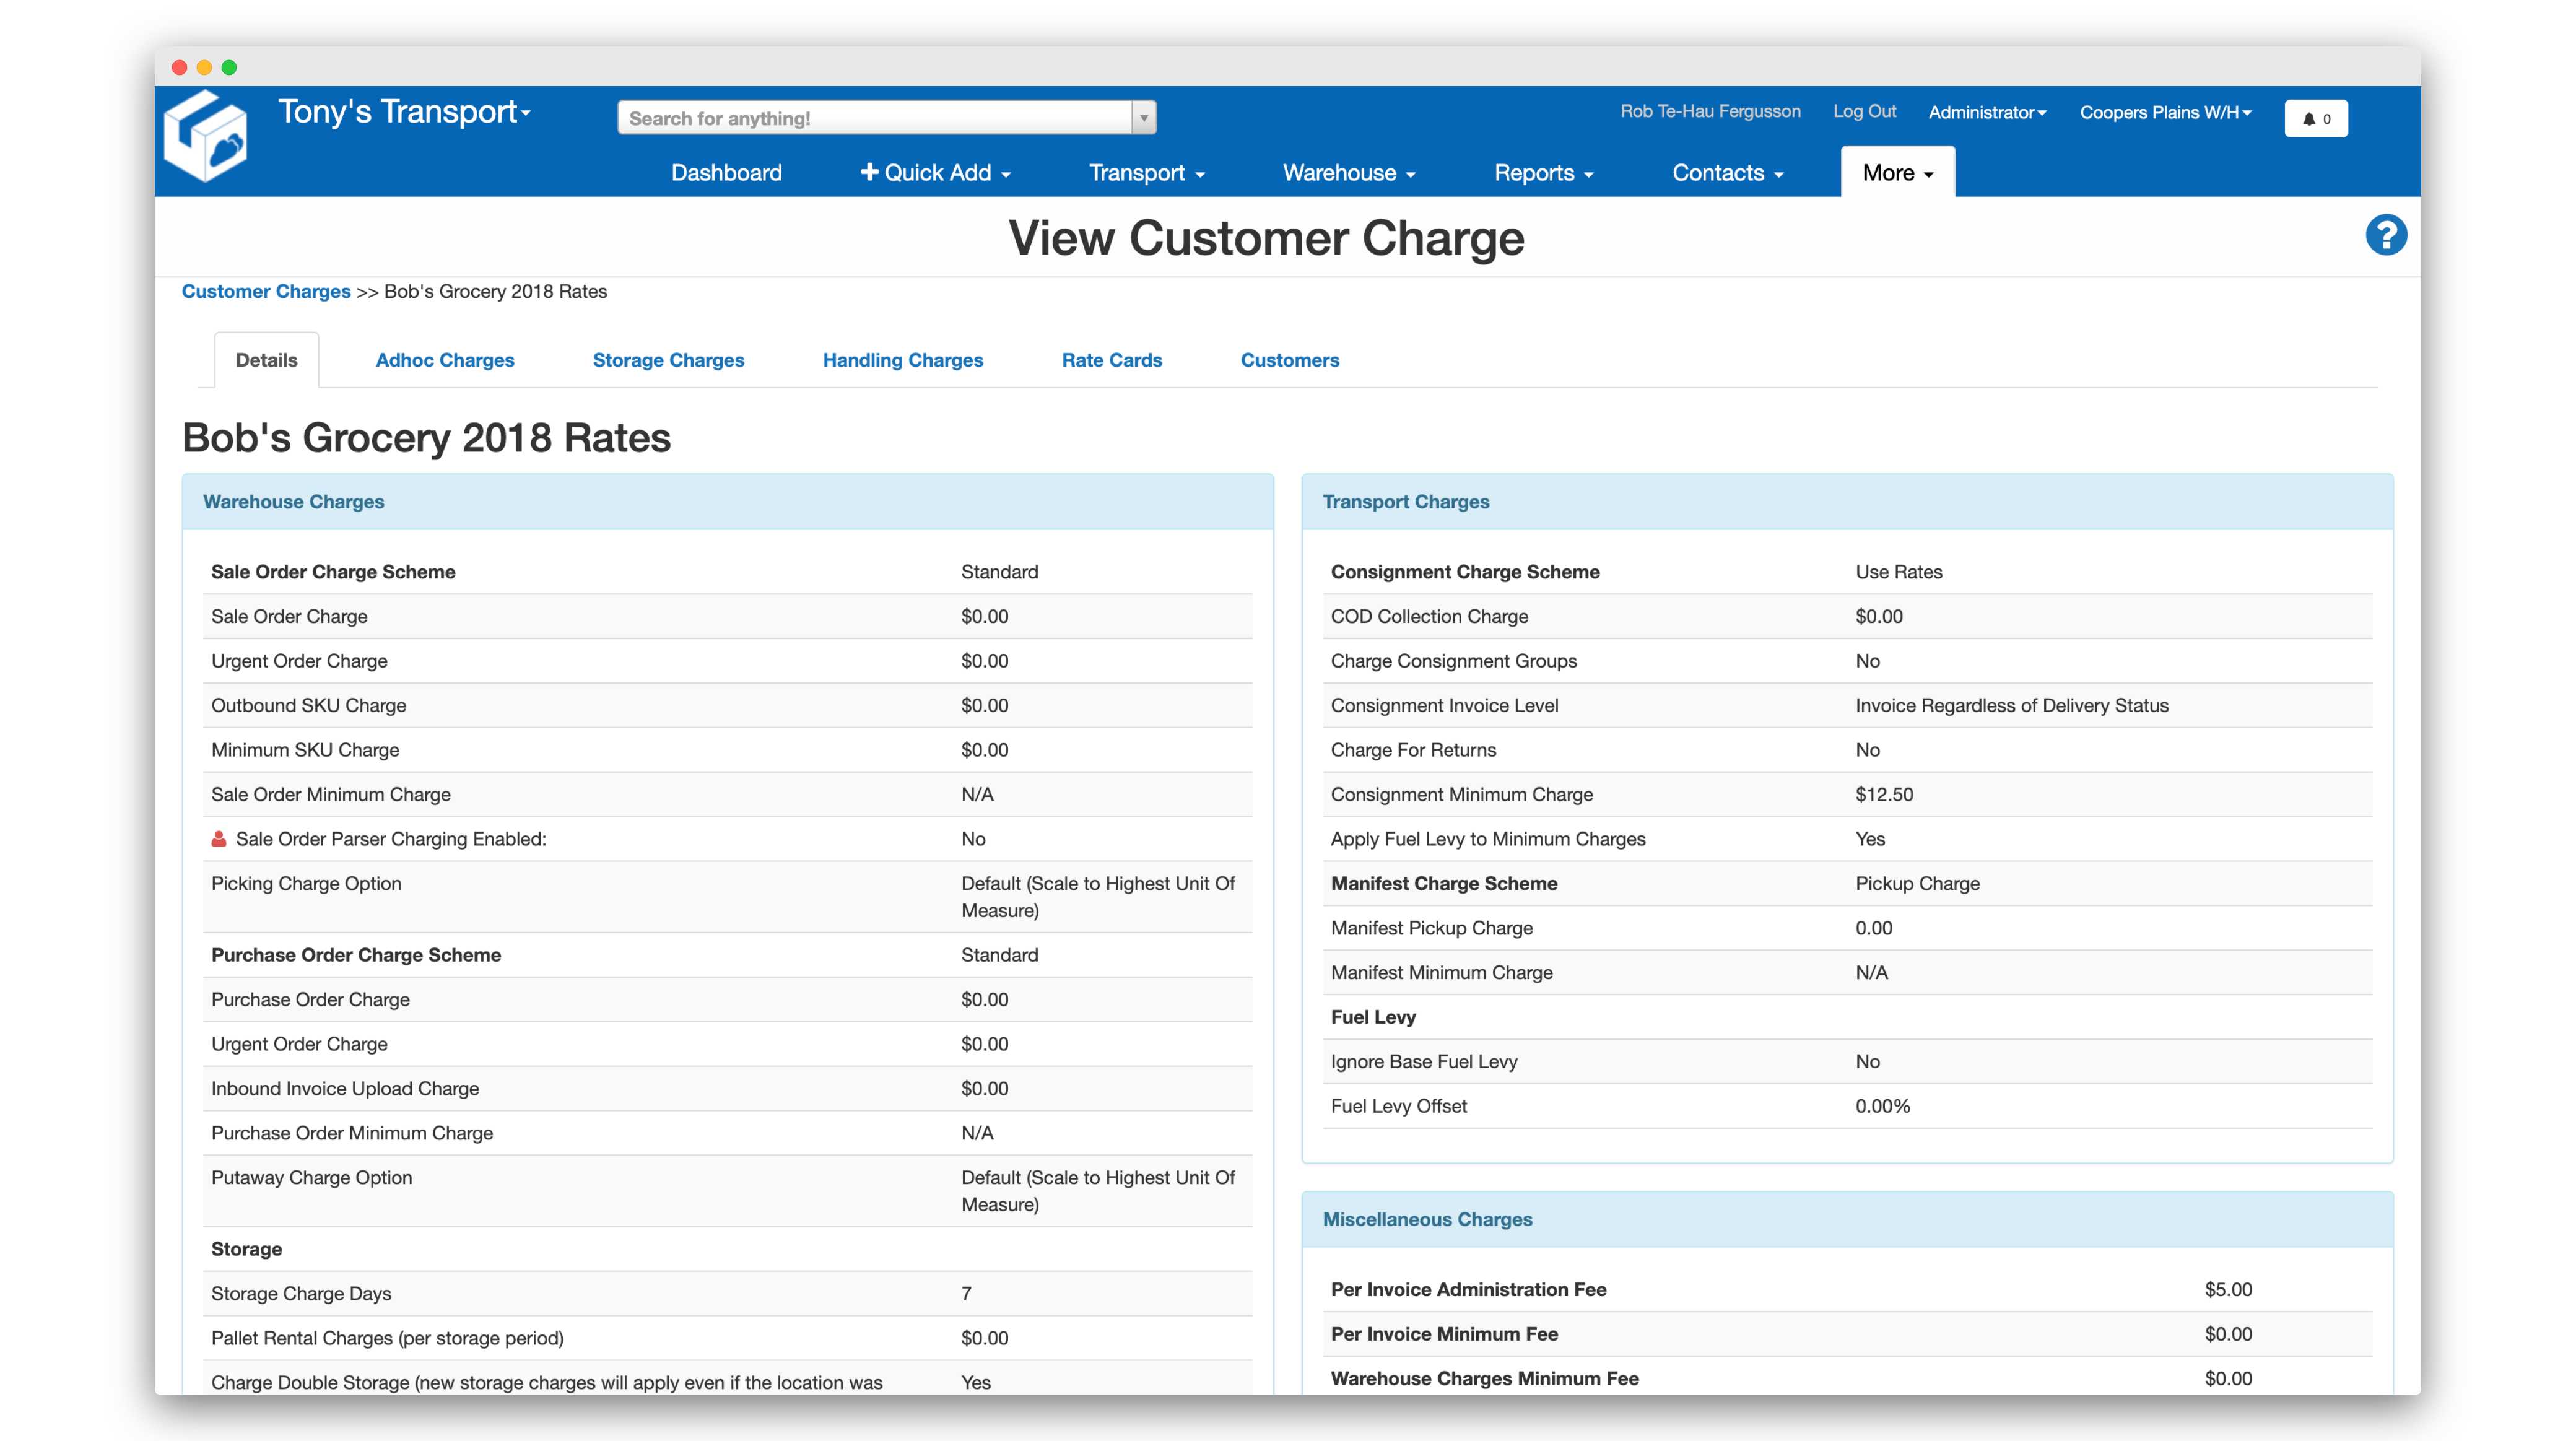Open the Coopers Plains W/H selector
2576x1441 pixels.
coord(2165,112)
